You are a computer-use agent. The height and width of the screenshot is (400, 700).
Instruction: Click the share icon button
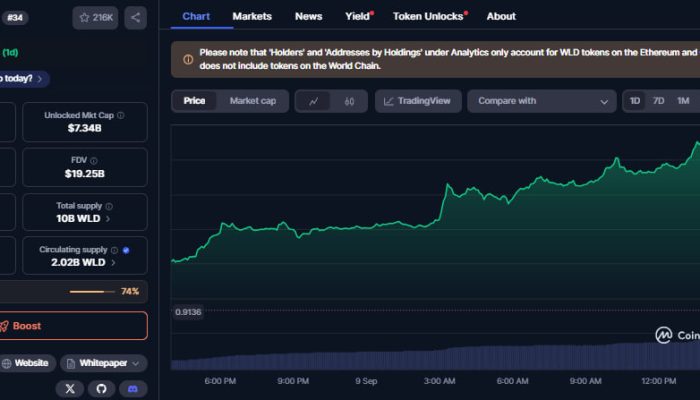[x=135, y=17]
